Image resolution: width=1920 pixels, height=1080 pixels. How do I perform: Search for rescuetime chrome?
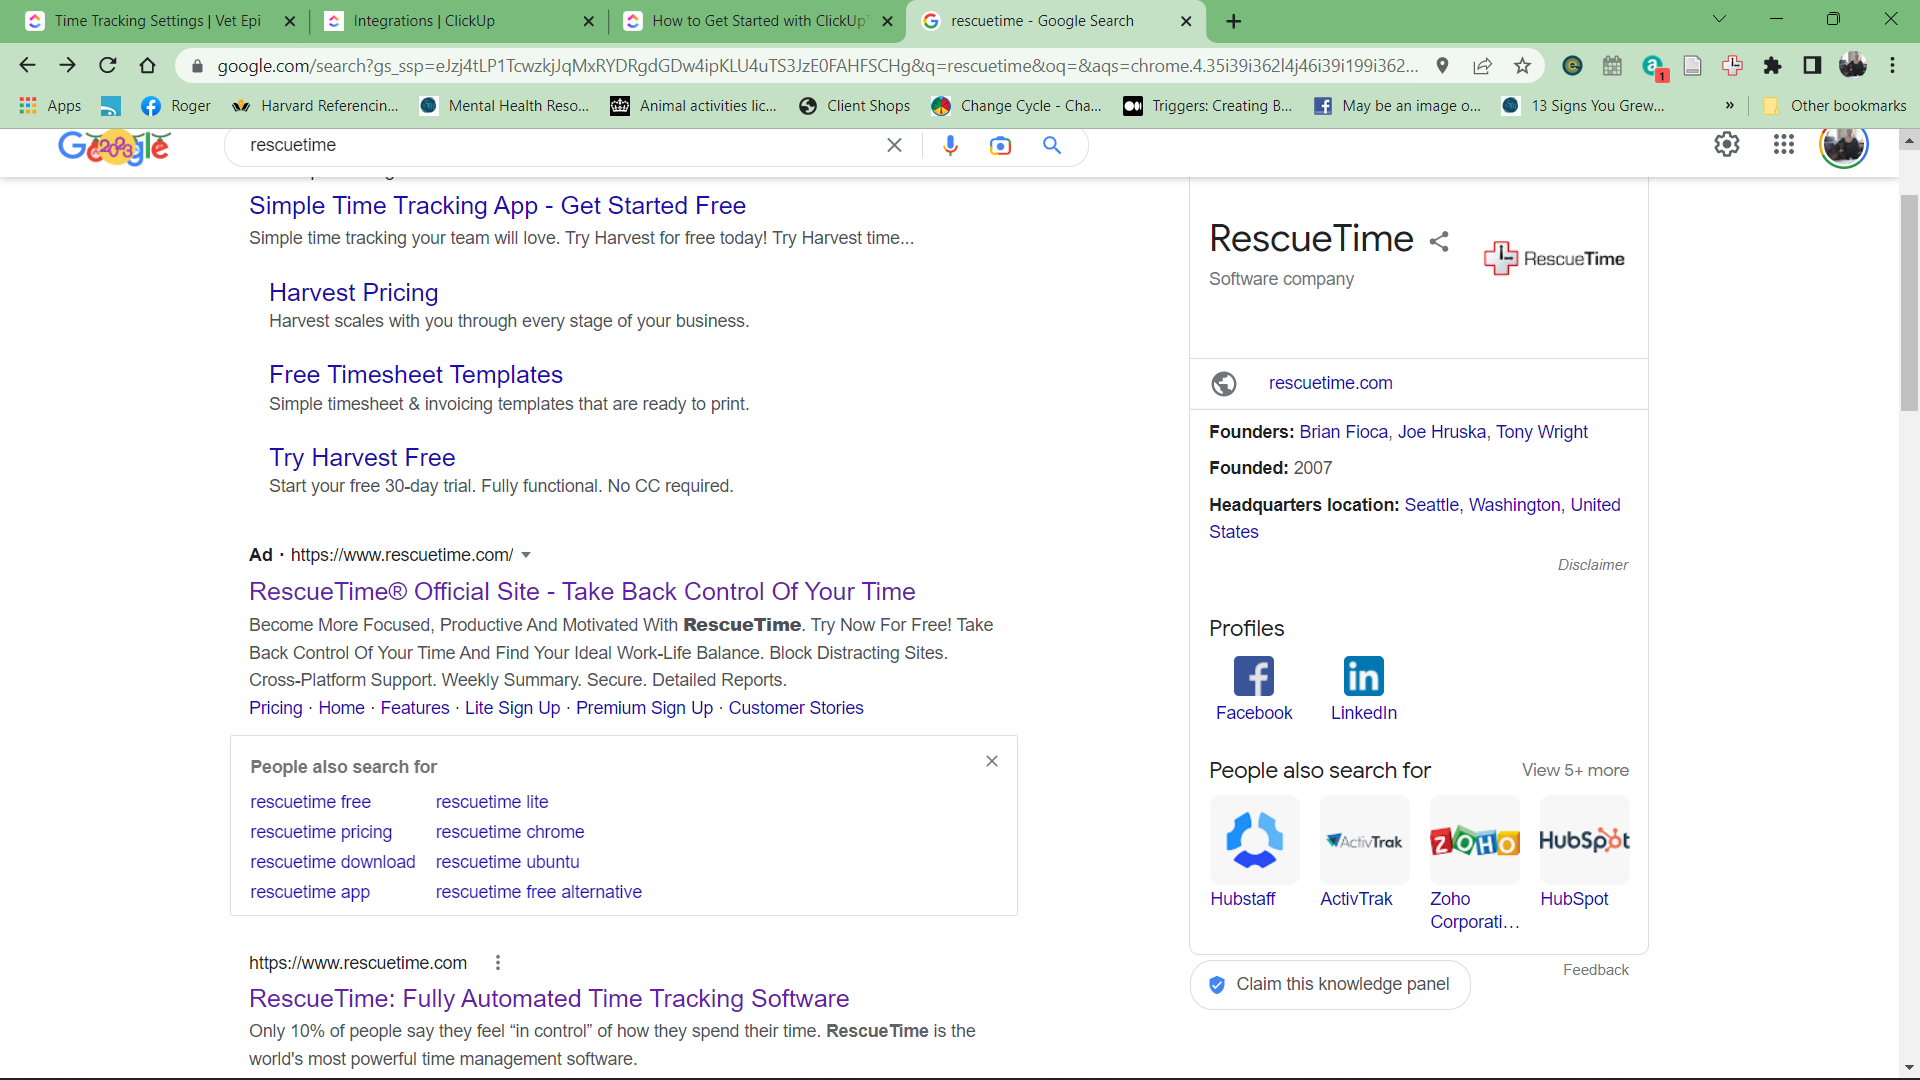(509, 832)
